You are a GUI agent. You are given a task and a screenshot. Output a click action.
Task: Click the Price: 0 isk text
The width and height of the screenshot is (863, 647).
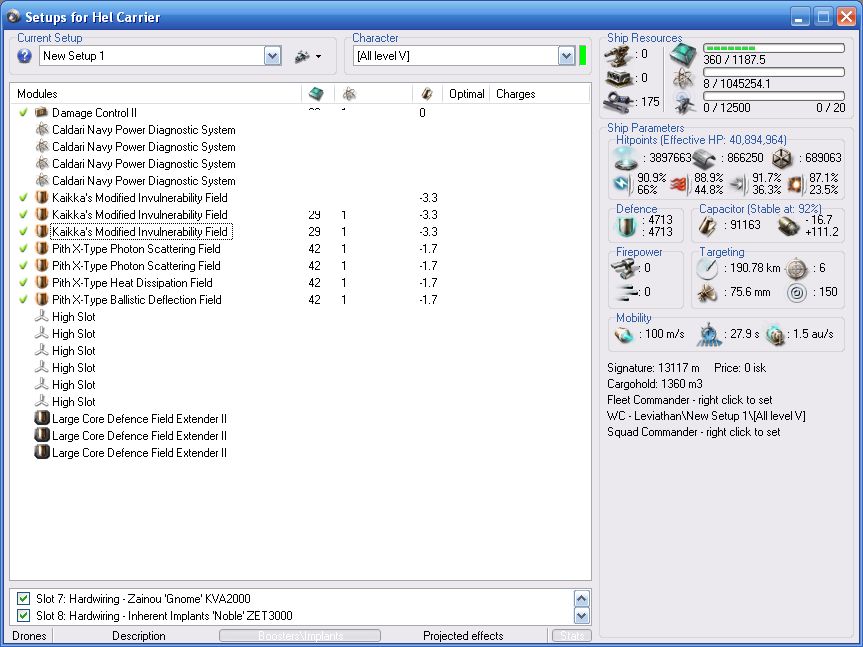(740, 368)
